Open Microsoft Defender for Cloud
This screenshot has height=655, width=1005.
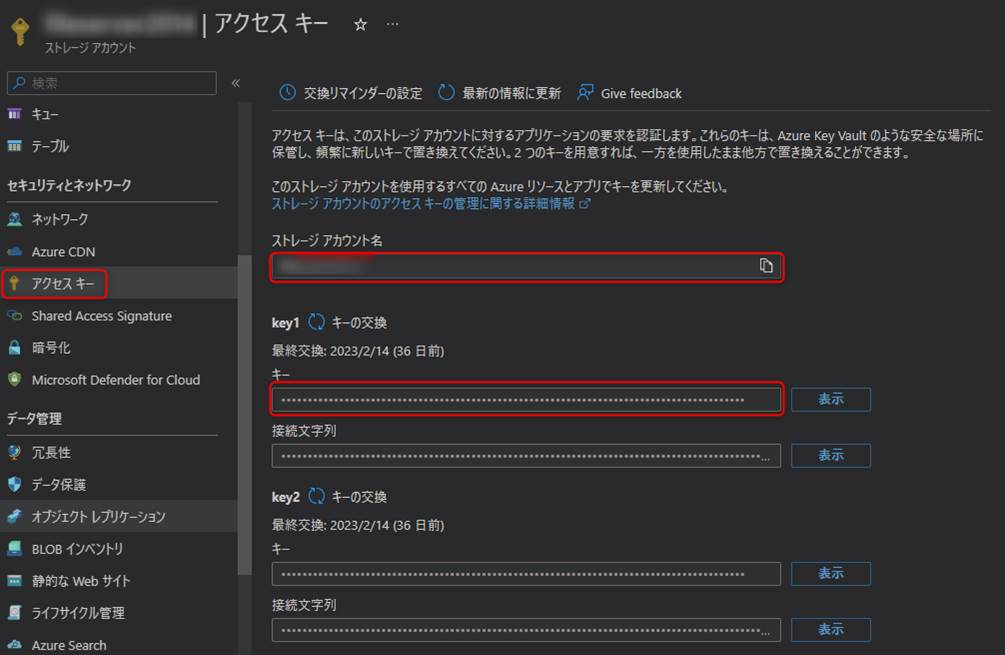coord(115,380)
